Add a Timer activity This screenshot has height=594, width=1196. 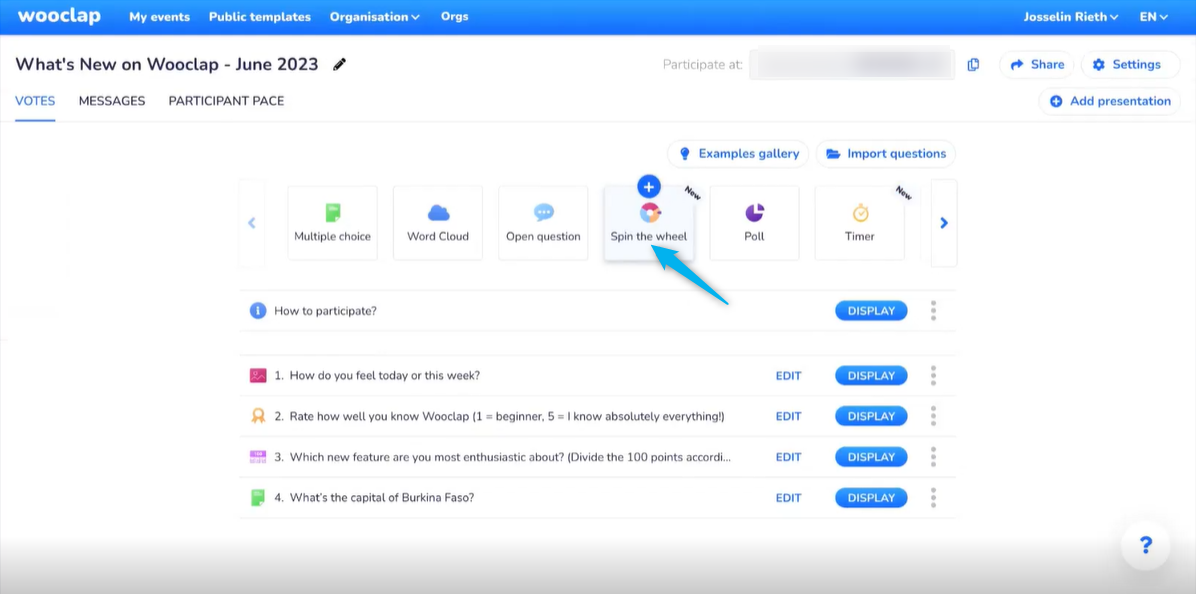pyautogui.click(x=860, y=223)
